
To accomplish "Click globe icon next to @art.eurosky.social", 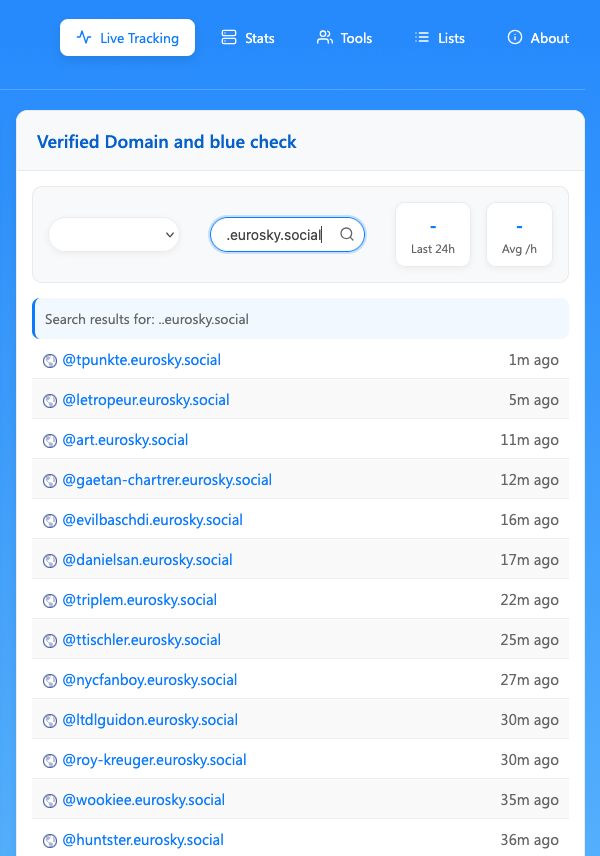I will (50, 441).
